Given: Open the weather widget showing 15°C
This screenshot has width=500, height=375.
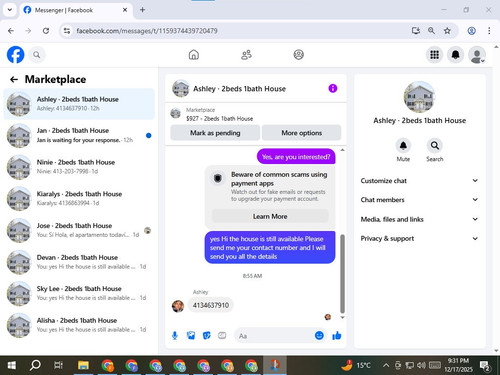Looking at the screenshot, I should (356, 365).
